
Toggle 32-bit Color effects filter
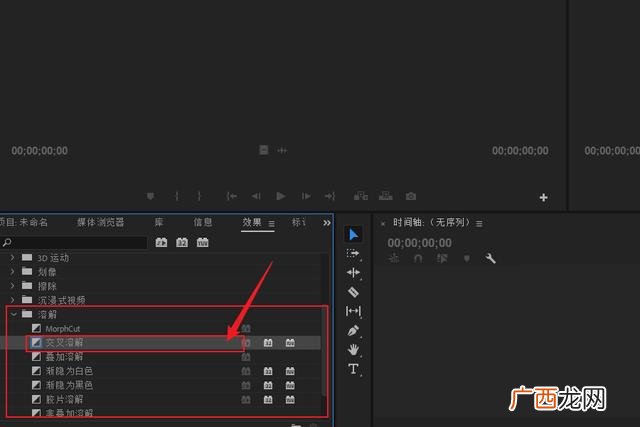click(182, 242)
